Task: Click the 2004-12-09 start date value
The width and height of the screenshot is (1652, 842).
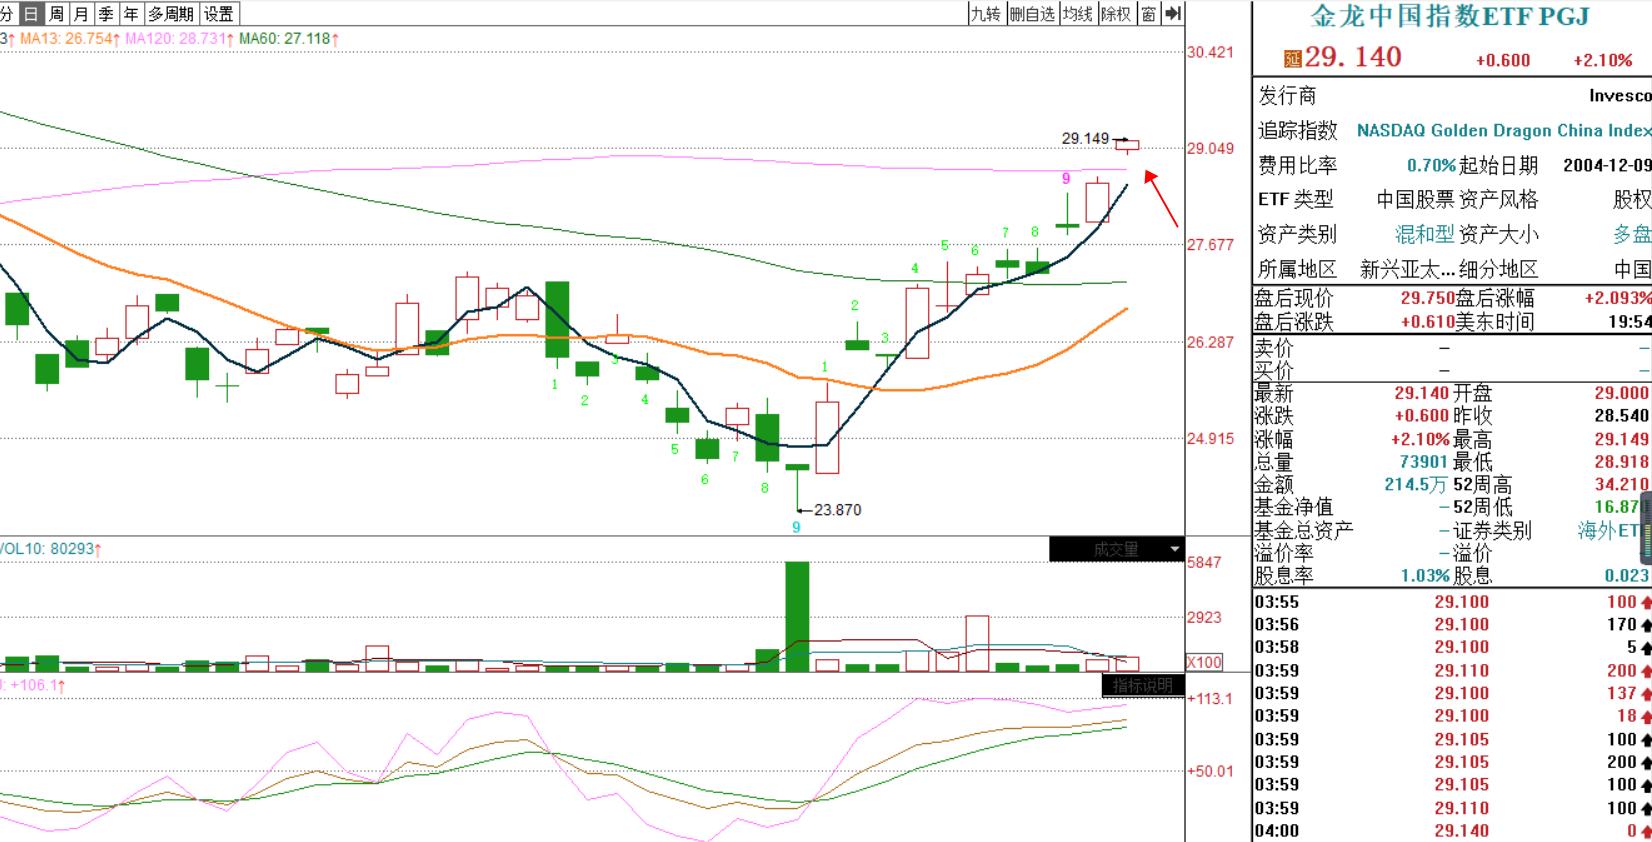Action: [x=1607, y=165]
